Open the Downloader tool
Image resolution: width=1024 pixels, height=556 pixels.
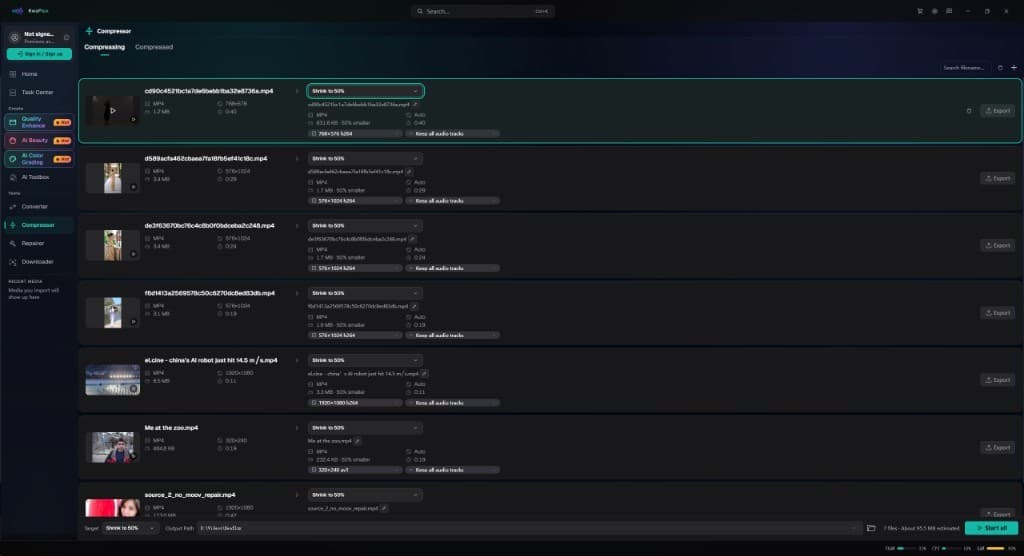click(x=37, y=262)
